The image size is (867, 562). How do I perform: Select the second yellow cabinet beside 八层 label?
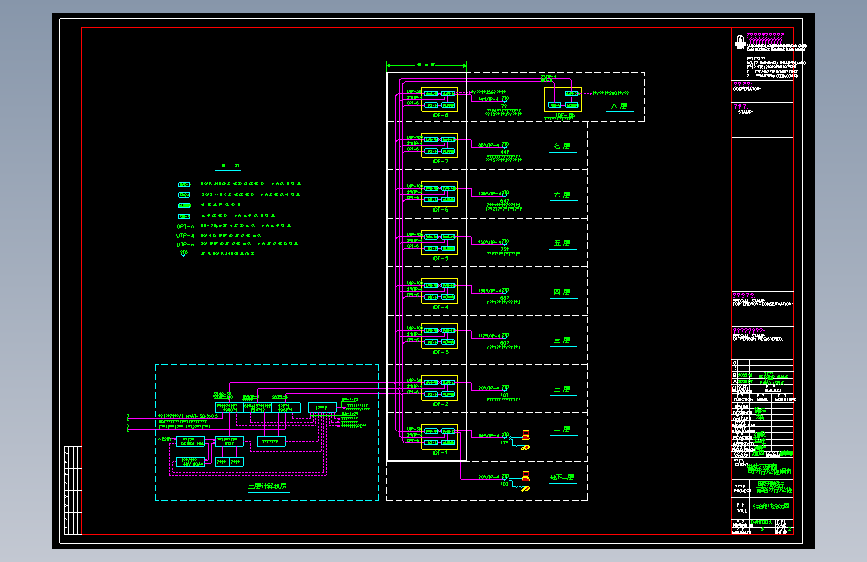click(563, 100)
